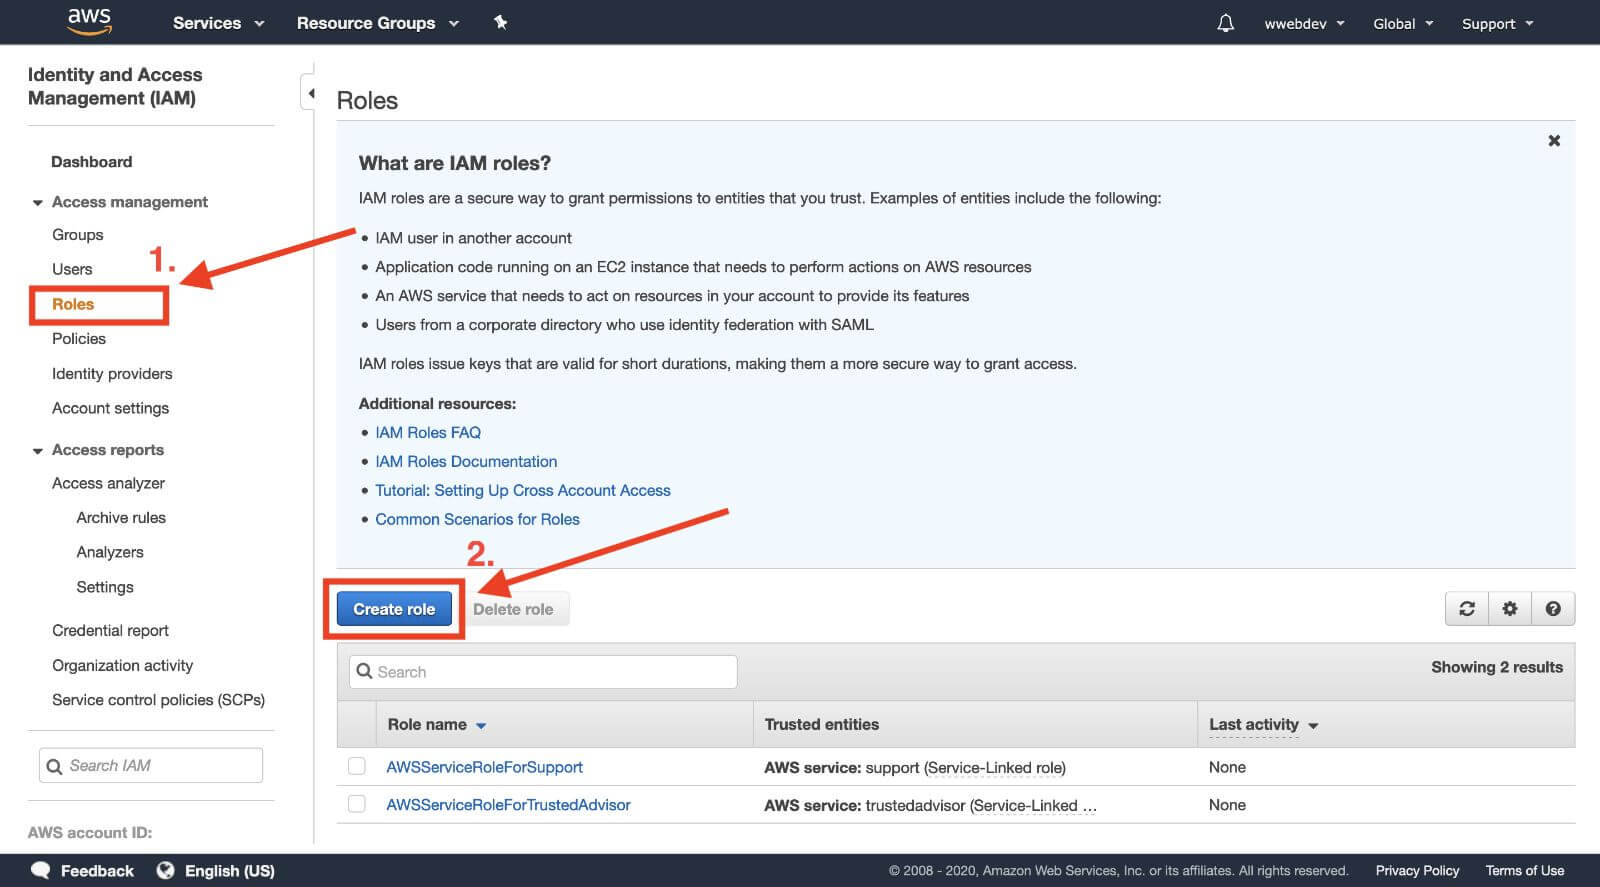Open table settings gear icon
Screen dimensions: 1600x887
pos(1510,608)
